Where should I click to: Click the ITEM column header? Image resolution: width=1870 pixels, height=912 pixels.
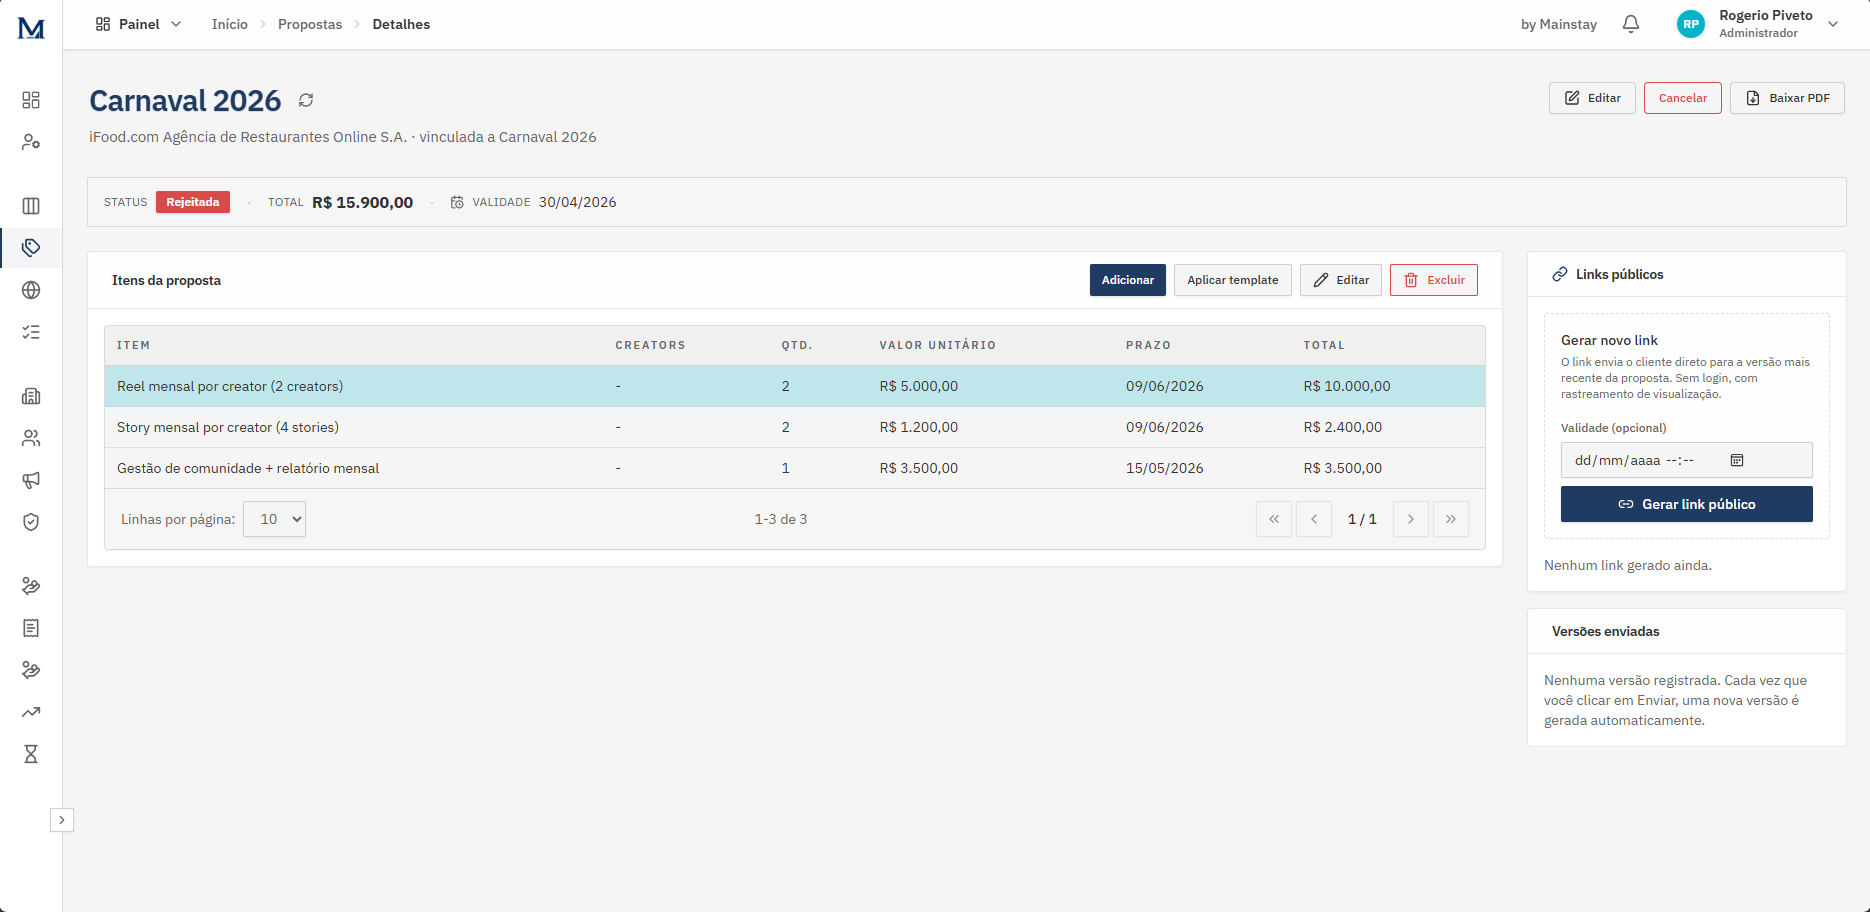click(133, 345)
